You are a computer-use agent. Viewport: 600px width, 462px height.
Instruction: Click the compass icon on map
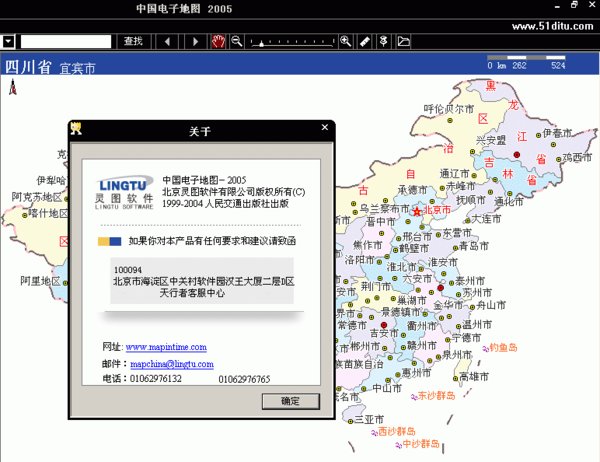click(x=13, y=87)
